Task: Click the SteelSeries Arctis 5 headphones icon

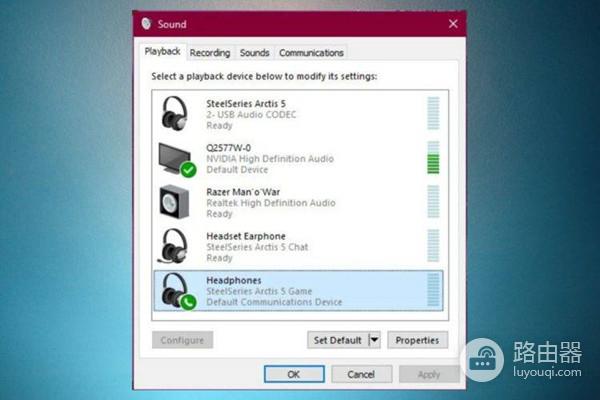Action: coord(174,113)
